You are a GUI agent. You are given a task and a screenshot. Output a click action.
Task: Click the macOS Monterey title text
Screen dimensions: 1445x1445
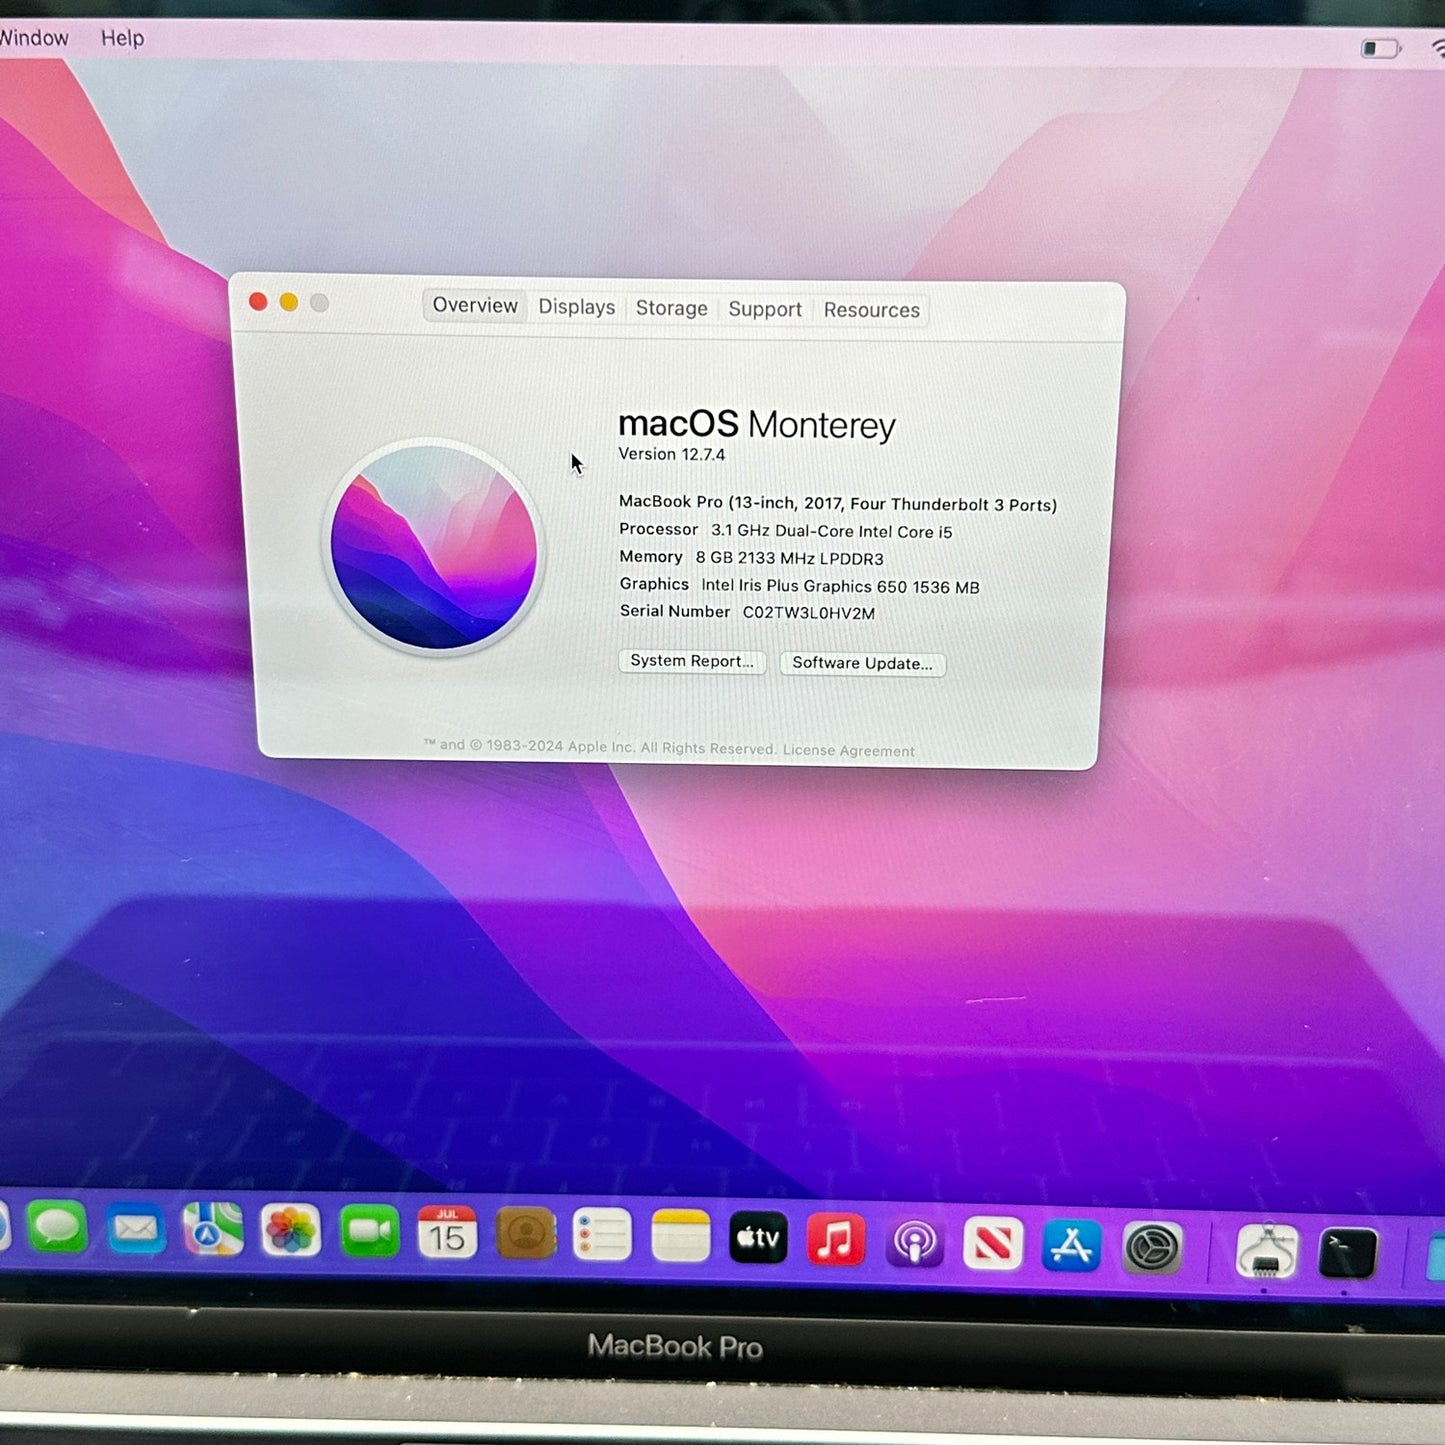[757, 424]
